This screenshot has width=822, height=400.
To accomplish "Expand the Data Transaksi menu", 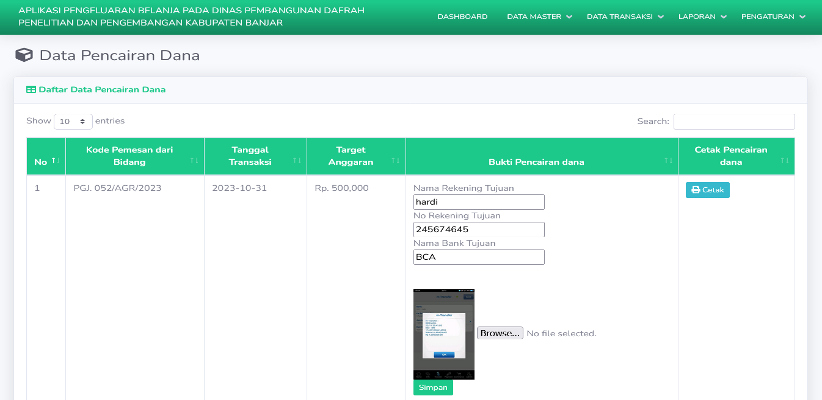I will coord(625,17).
